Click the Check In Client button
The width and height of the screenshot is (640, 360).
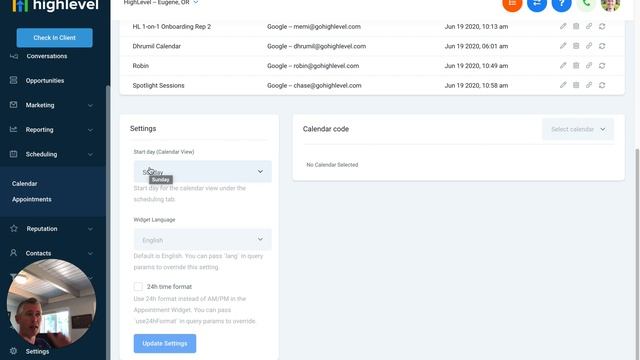click(x=54, y=38)
